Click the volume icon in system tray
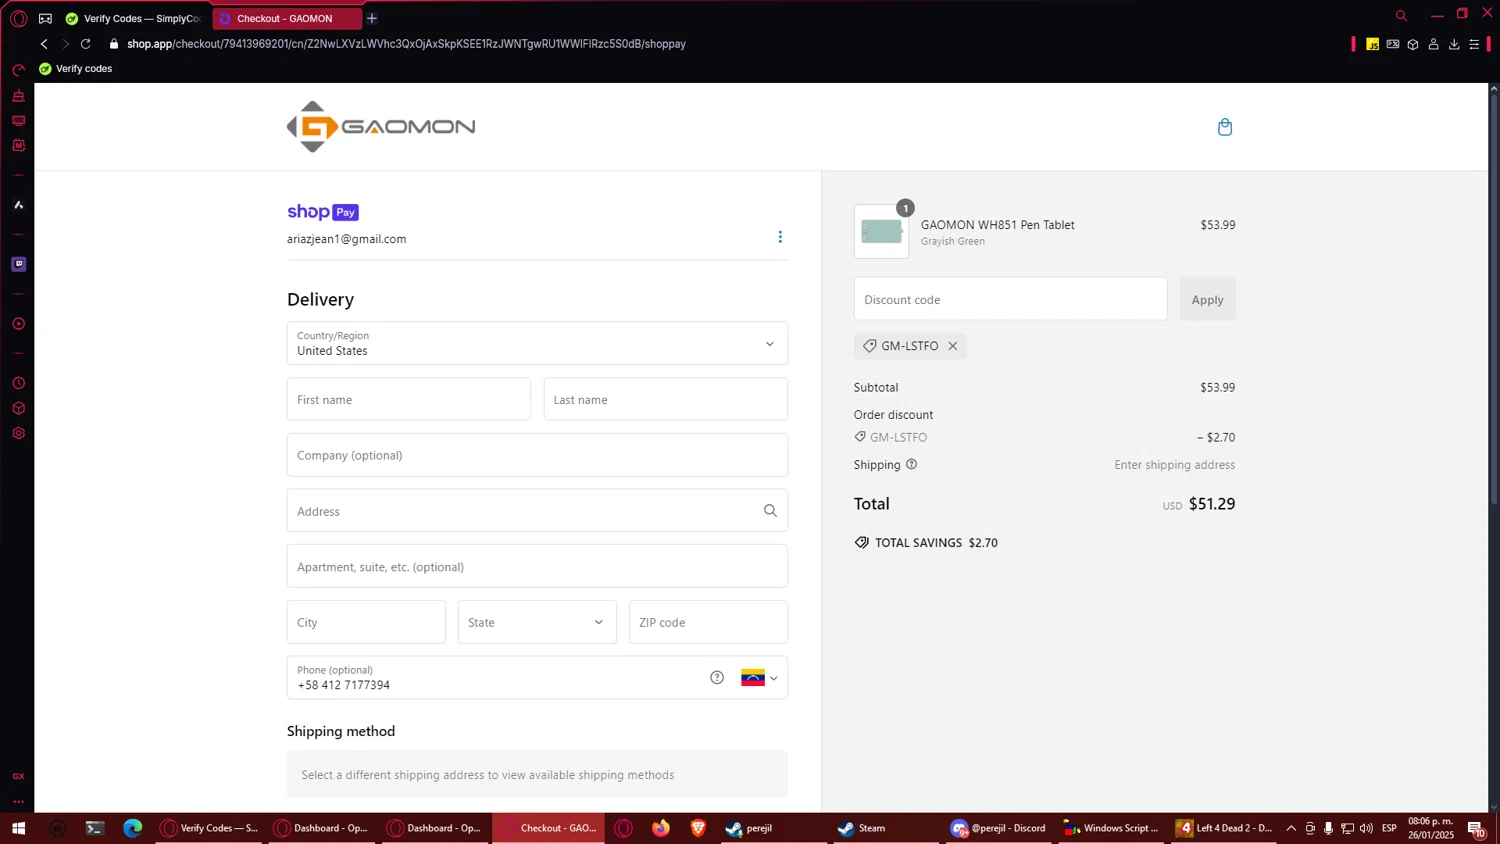Screen dimensions: 1500x844 click(x=1366, y=828)
